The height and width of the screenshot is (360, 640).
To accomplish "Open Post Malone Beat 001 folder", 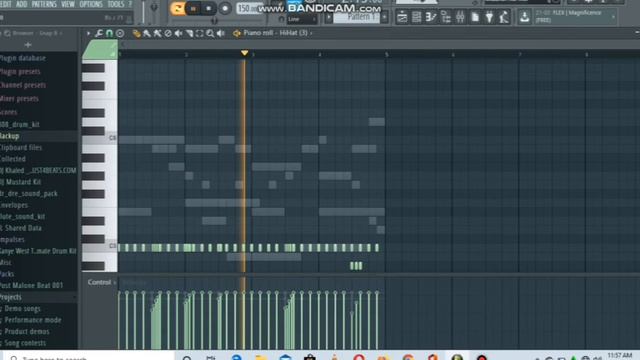I will click(31, 285).
